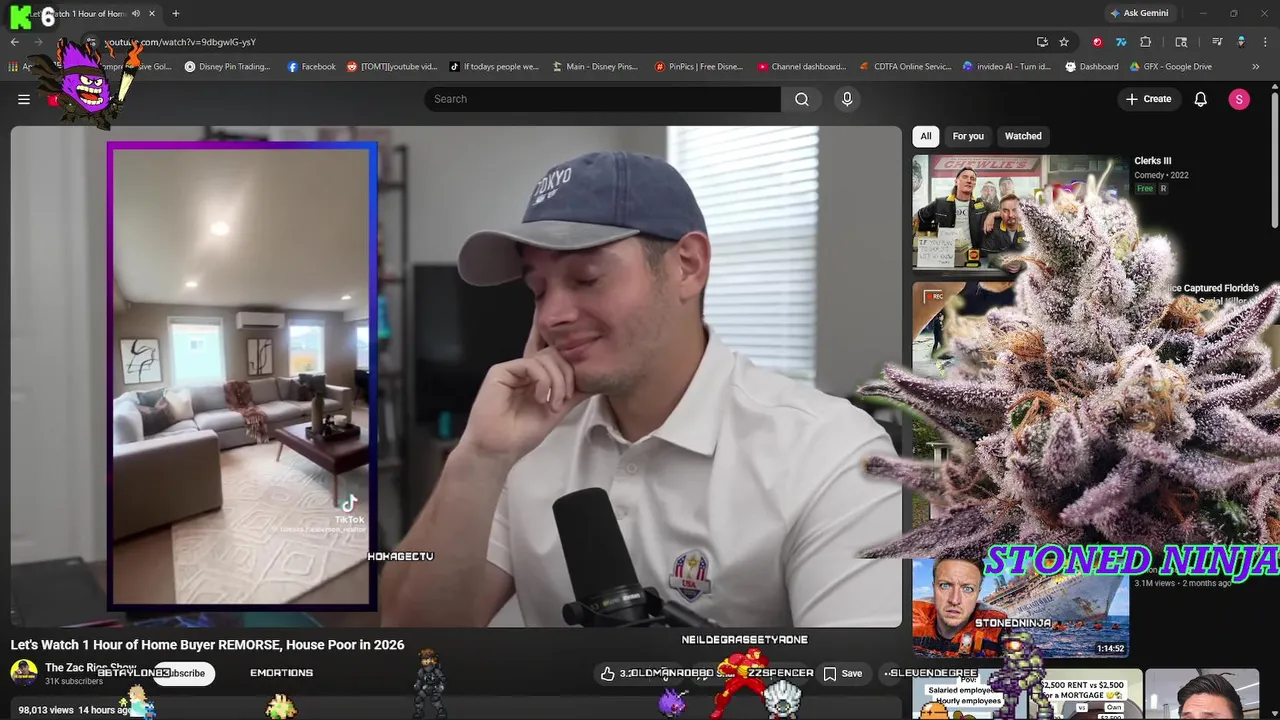Open the $2,500 RENT vs MORTGAGE thumbnail

[1085, 695]
